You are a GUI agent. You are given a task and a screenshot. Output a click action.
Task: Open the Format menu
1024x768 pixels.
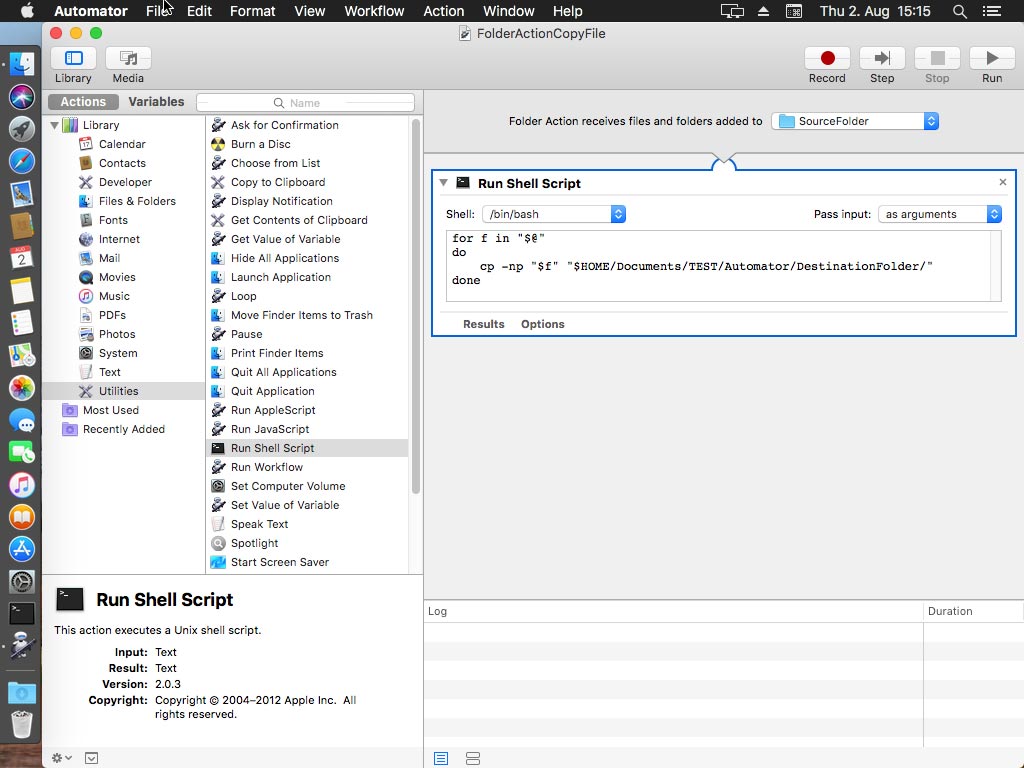[x=252, y=11]
